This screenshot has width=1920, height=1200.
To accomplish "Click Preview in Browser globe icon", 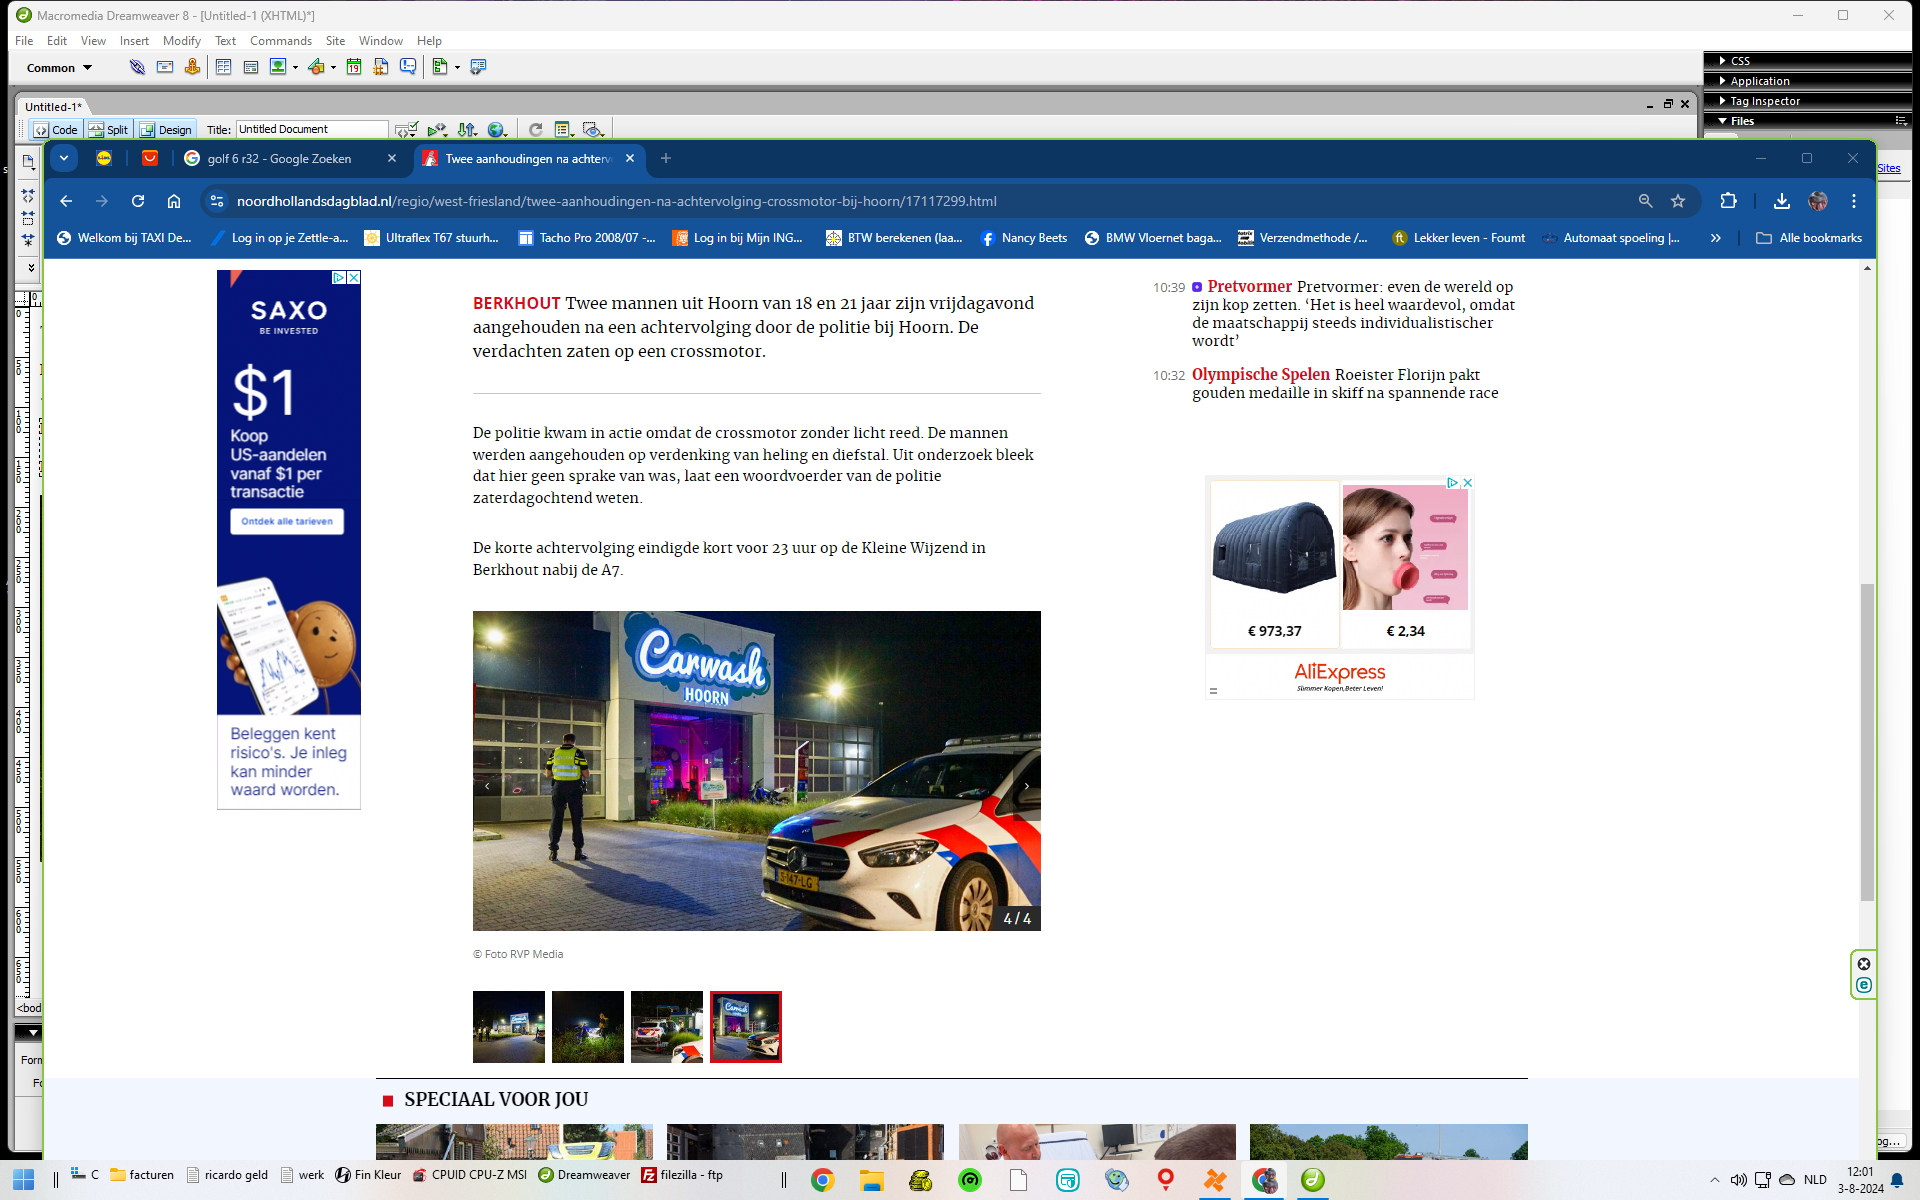I will click(x=496, y=129).
